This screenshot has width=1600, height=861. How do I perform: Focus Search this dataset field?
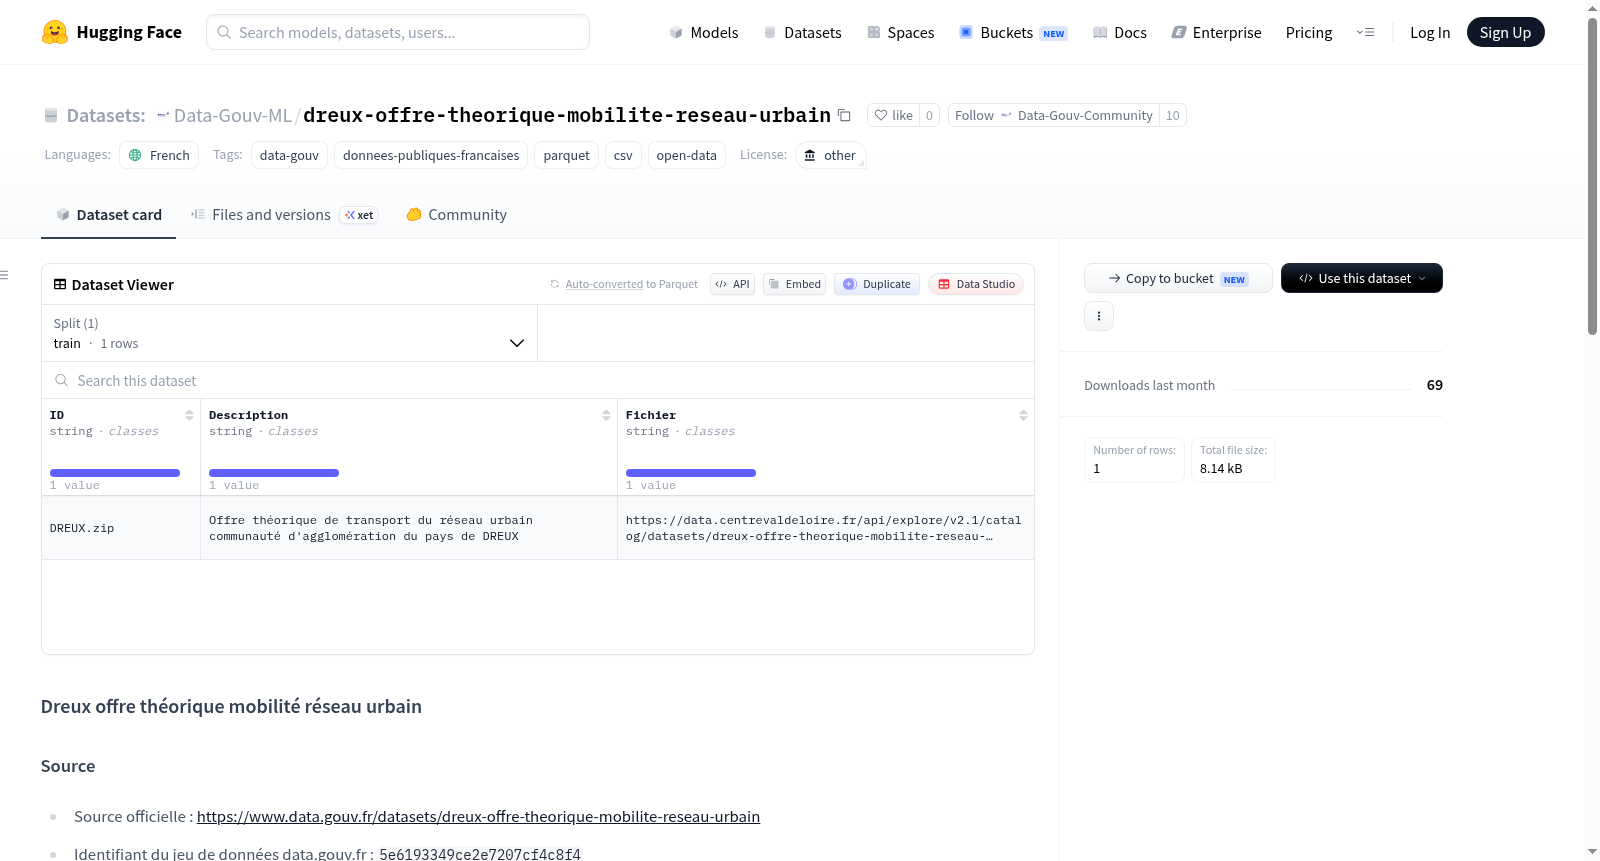pyautogui.click(x=538, y=380)
